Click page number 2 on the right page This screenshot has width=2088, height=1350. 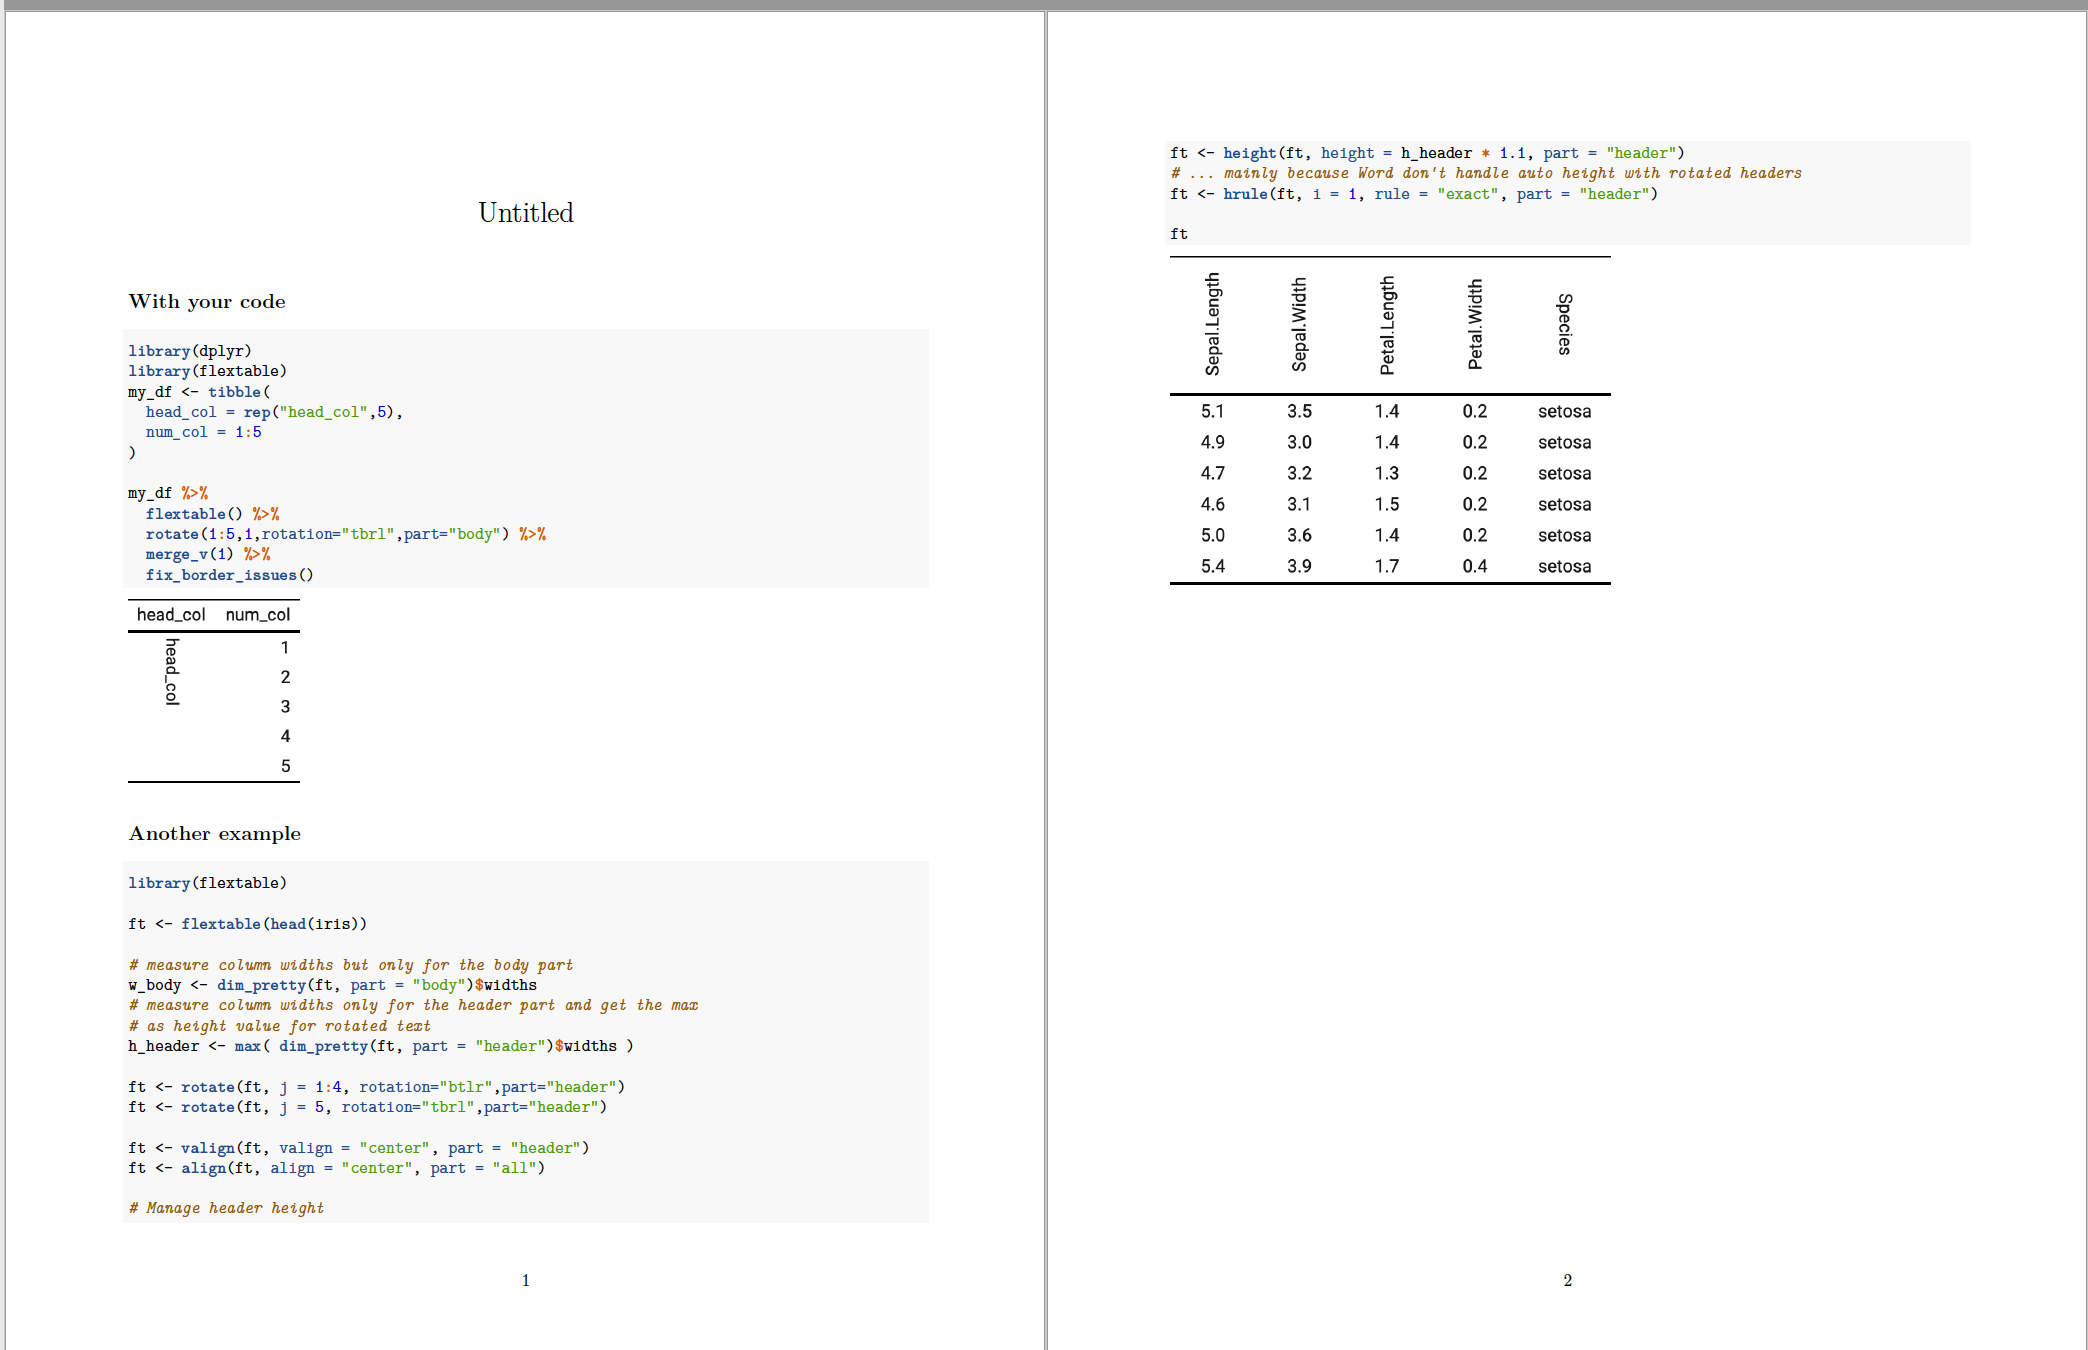point(1566,1280)
